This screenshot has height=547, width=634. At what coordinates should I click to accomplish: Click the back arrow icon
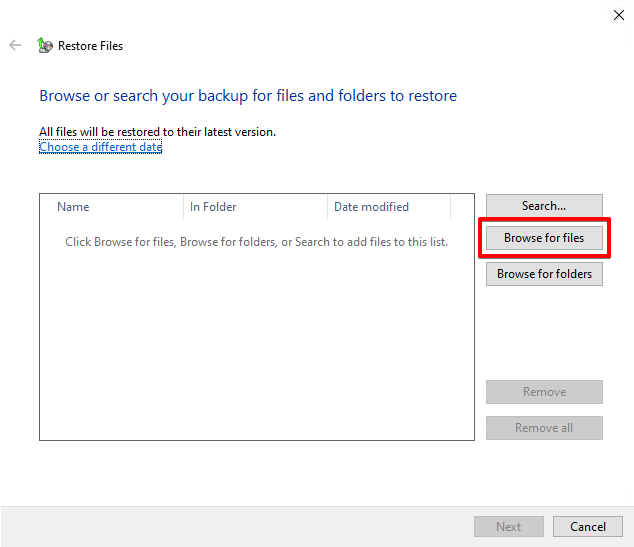(x=15, y=45)
